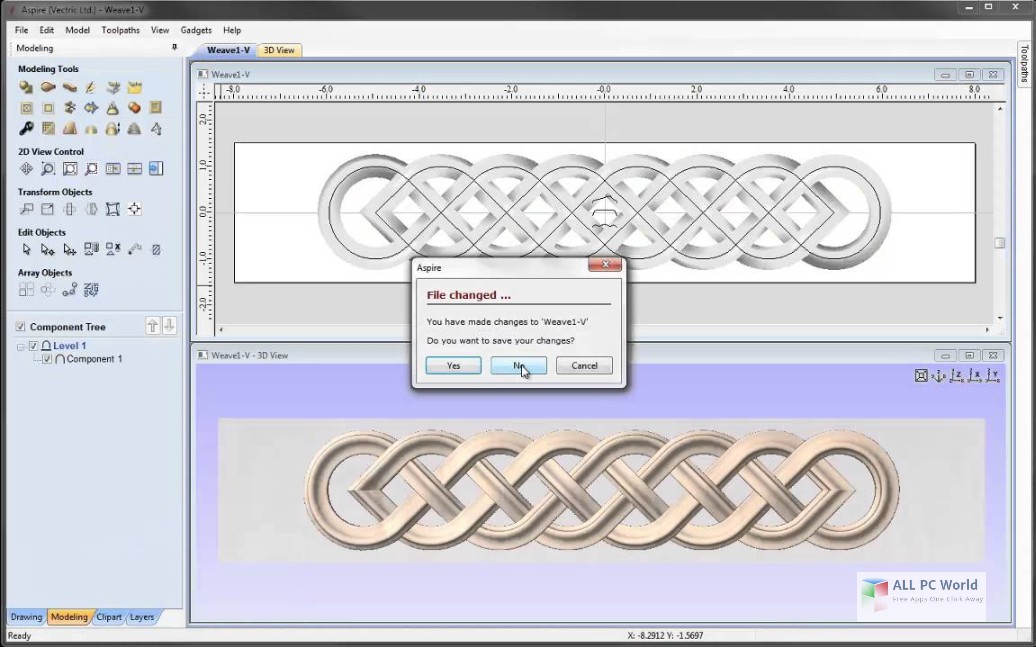
Task: Click the Align Objects crosshair icon
Action: coord(135,209)
